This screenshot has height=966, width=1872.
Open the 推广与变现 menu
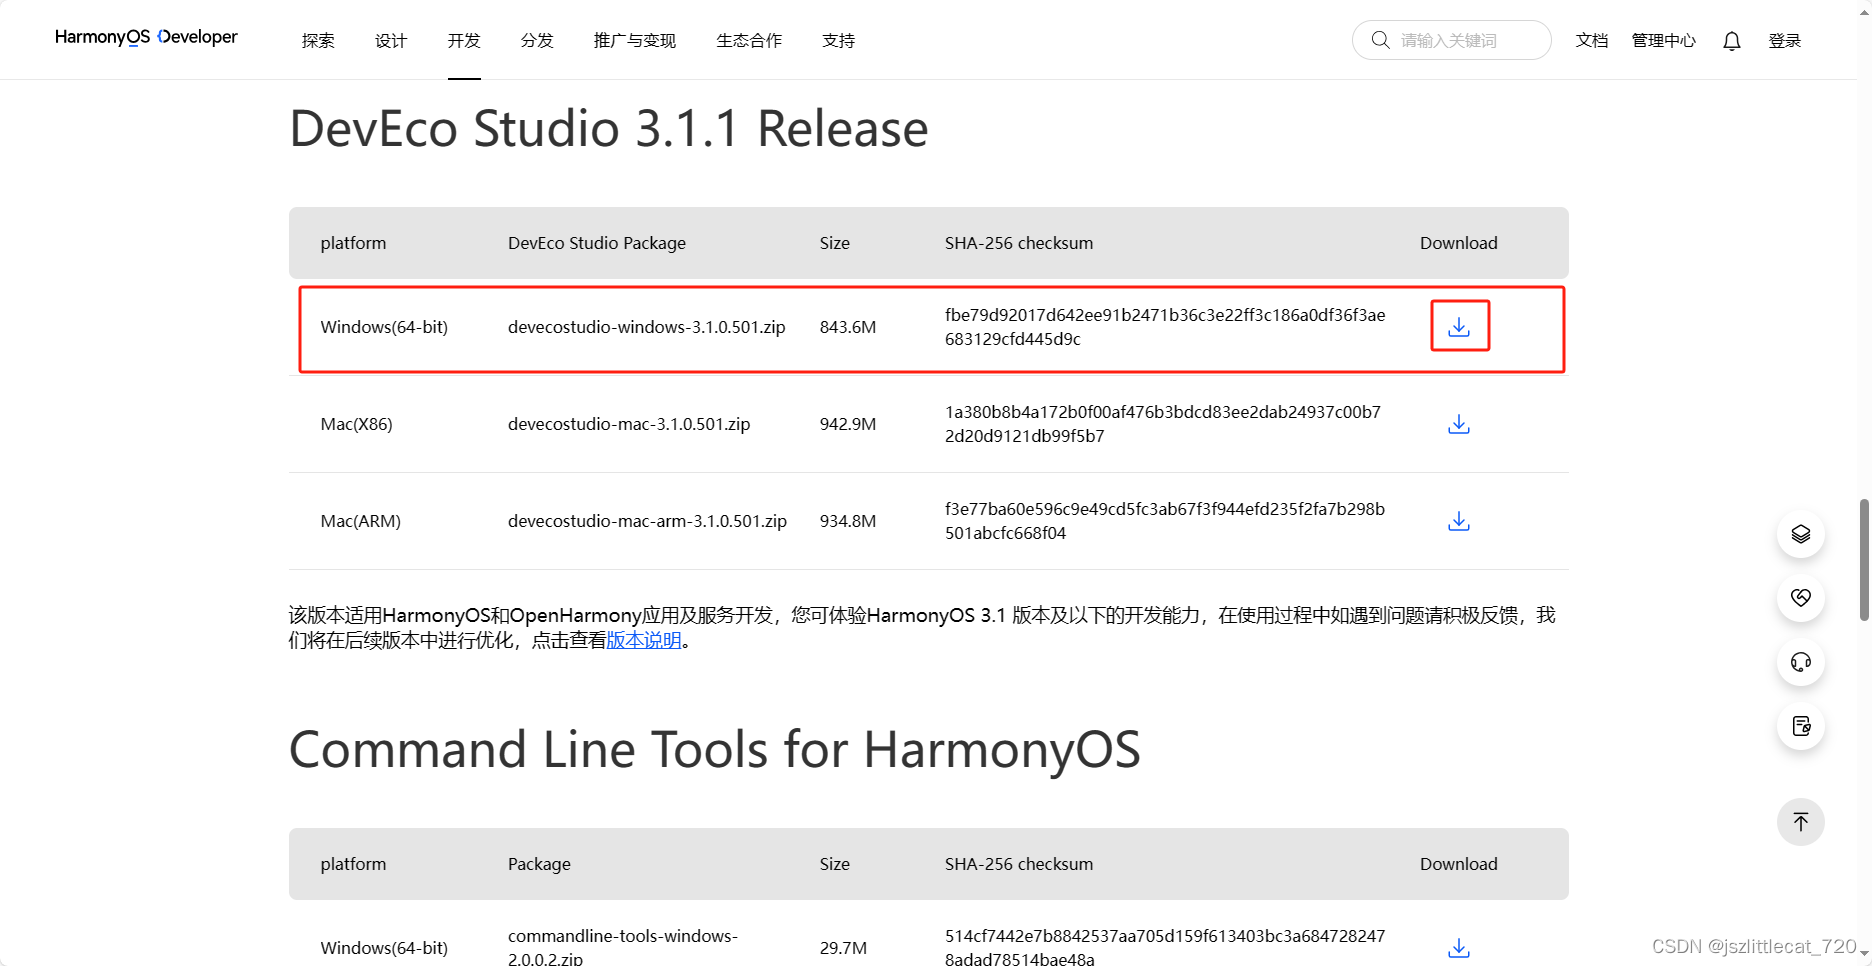pos(635,41)
